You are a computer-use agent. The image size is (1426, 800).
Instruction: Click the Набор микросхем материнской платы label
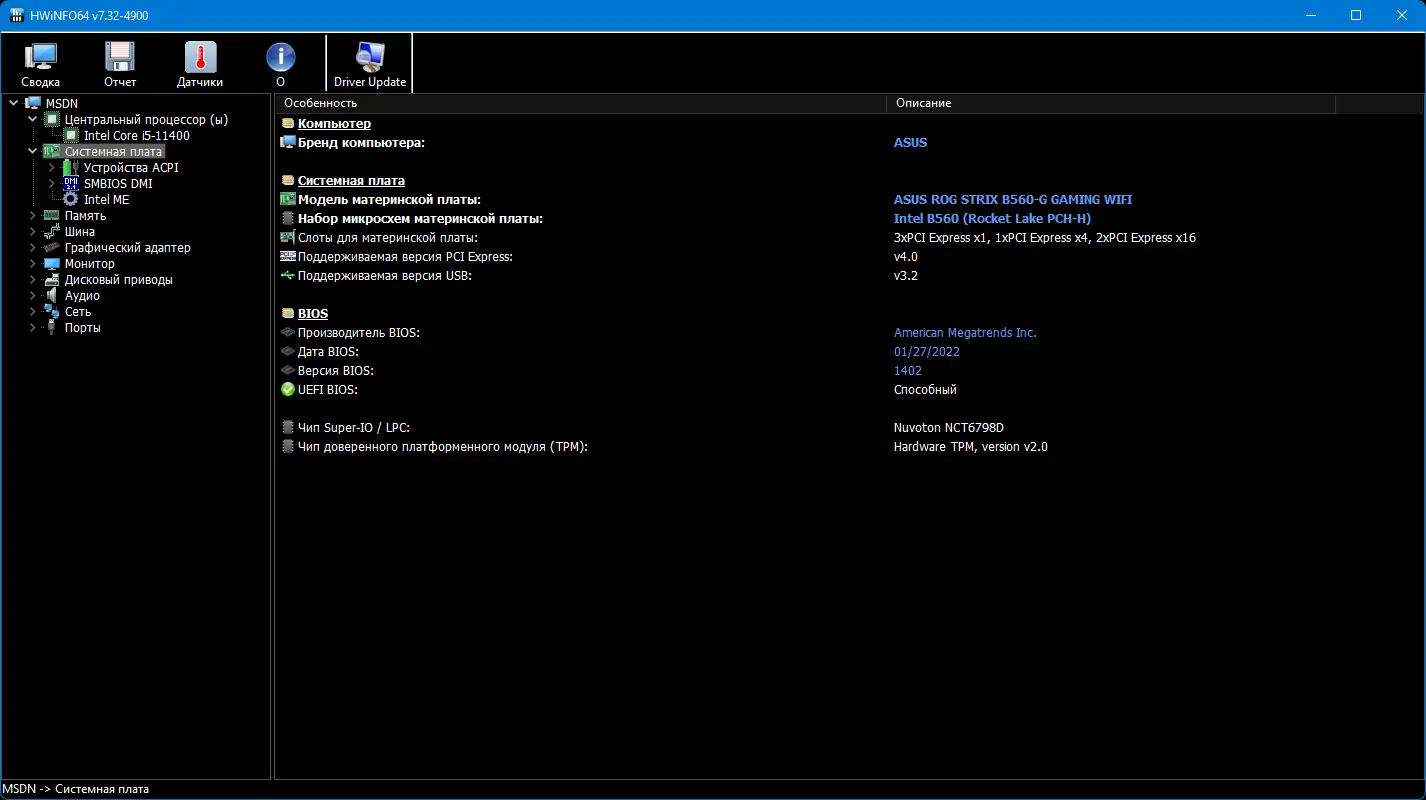(420, 218)
